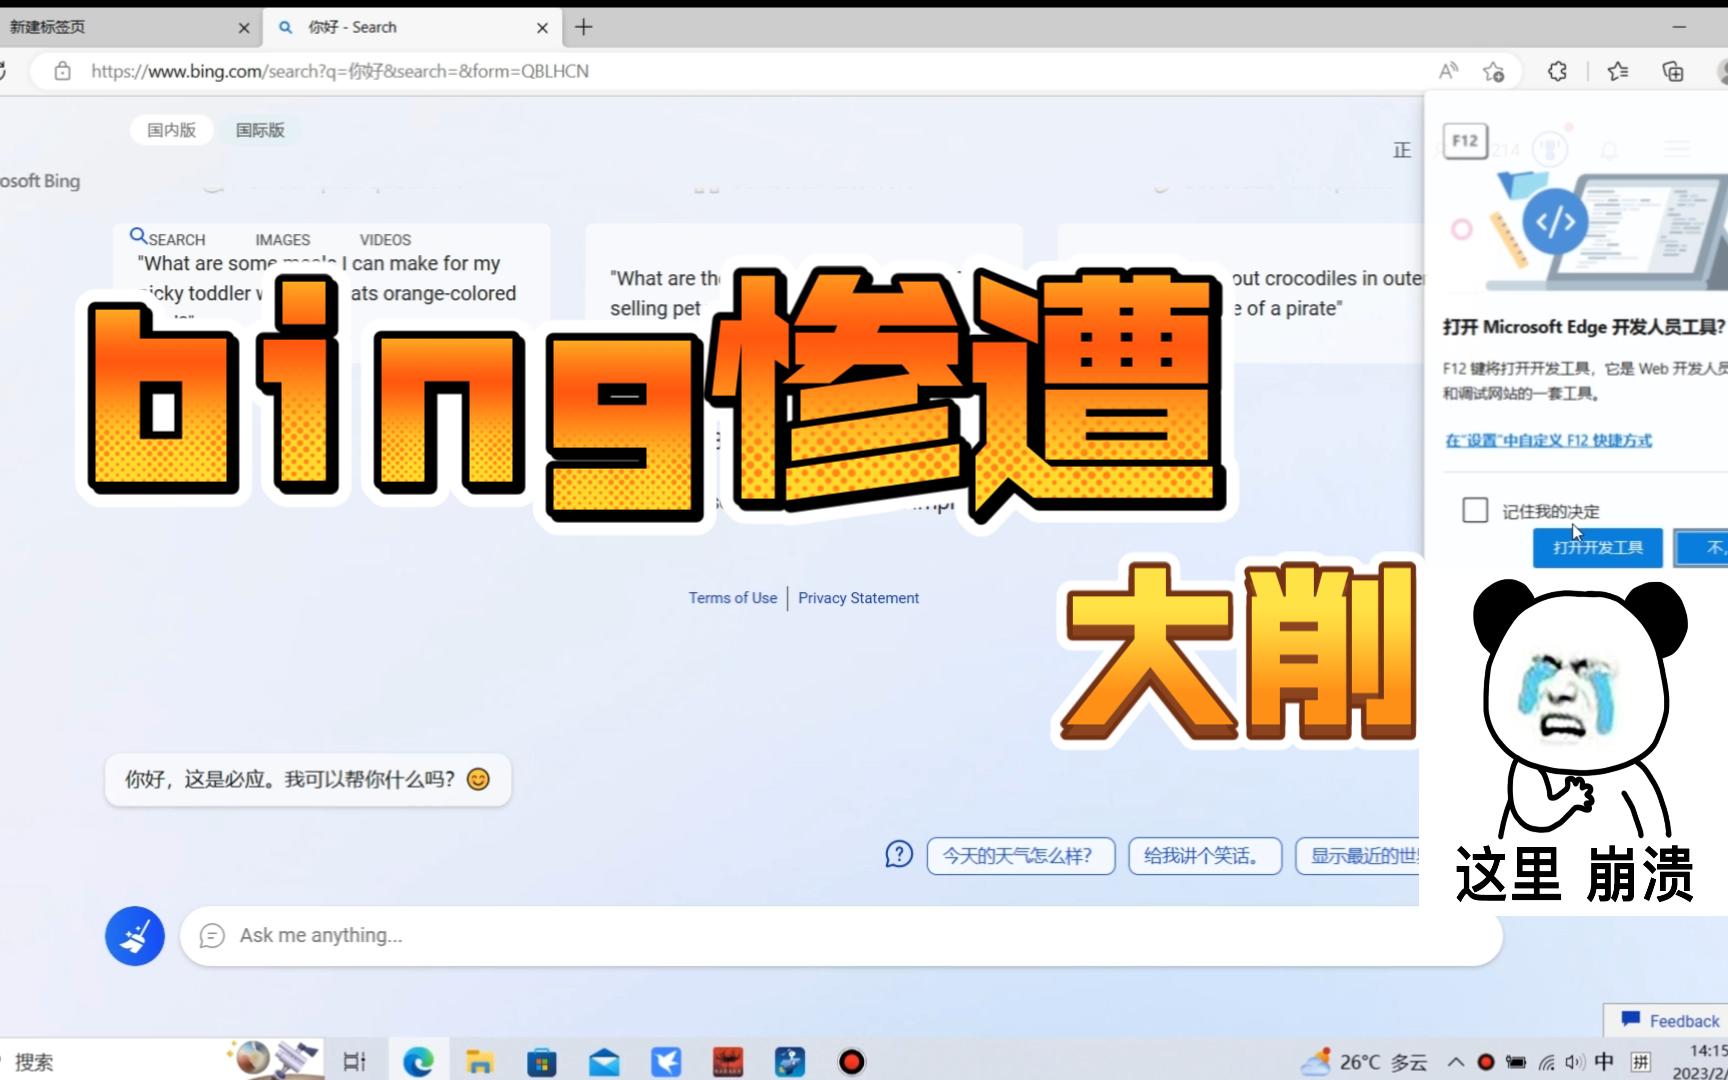1728x1080 pixels.
Task: Choose suggestion 显示最近的世…
Action: pos(1358,856)
